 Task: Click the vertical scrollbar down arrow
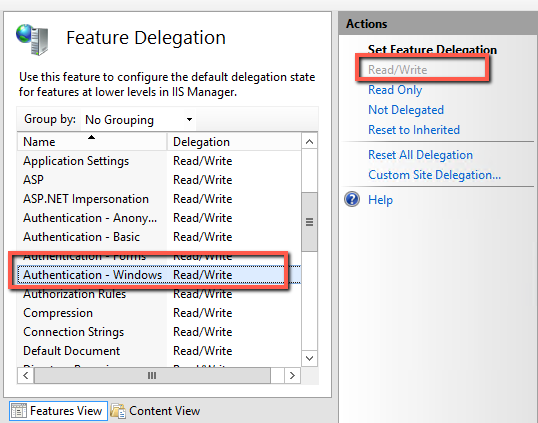pyautogui.click(x=309, y=359)
